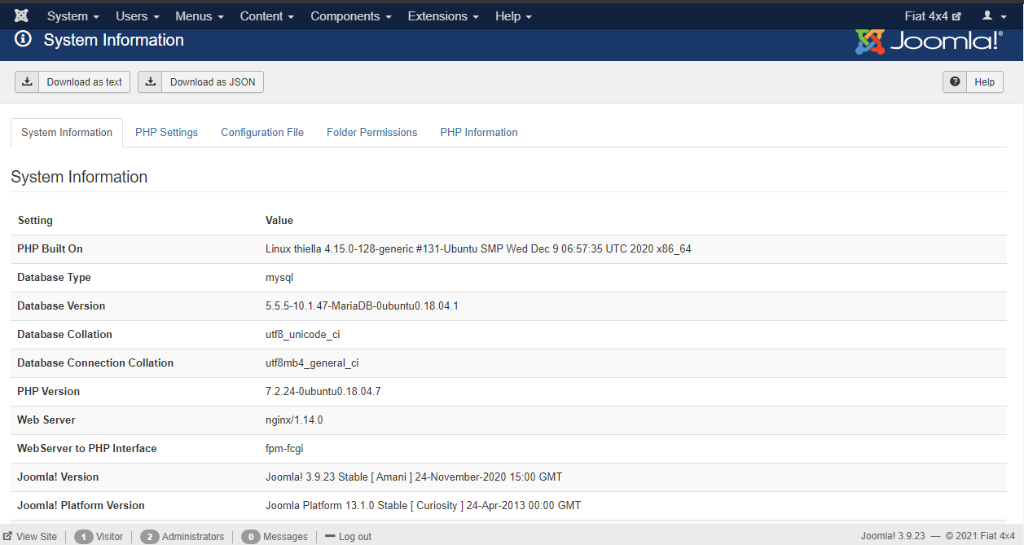Click the Database Type row label
This screenshot has height=545, width=1024.
[x=54, y=277]
